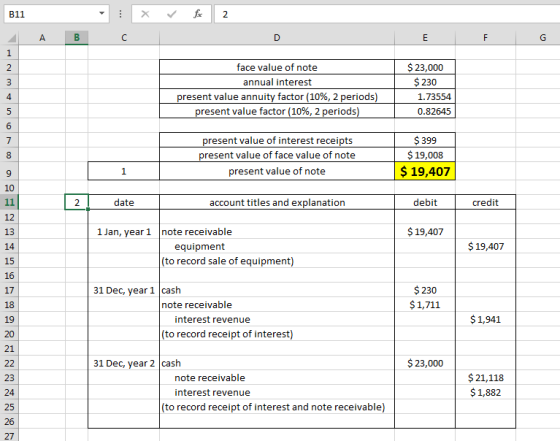Click the Enter checkmark icon in formula bar
The image size is (560, 441).
[172, 14]
